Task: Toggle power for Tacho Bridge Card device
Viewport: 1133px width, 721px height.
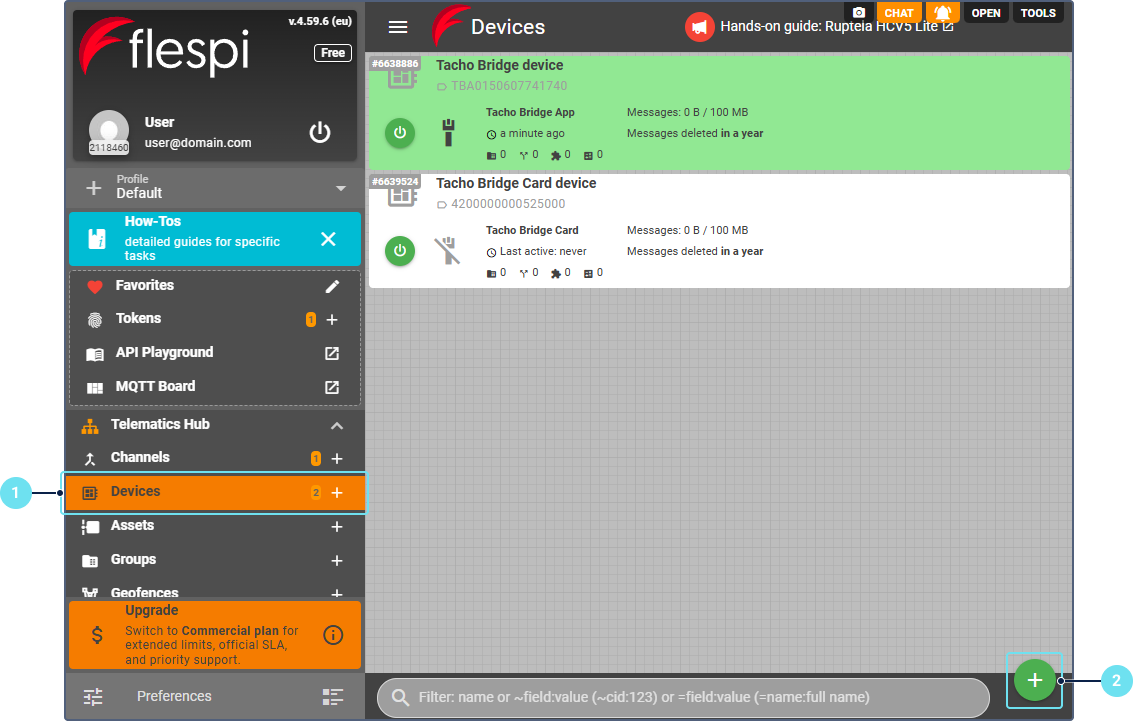Action: tap(400, 251)
